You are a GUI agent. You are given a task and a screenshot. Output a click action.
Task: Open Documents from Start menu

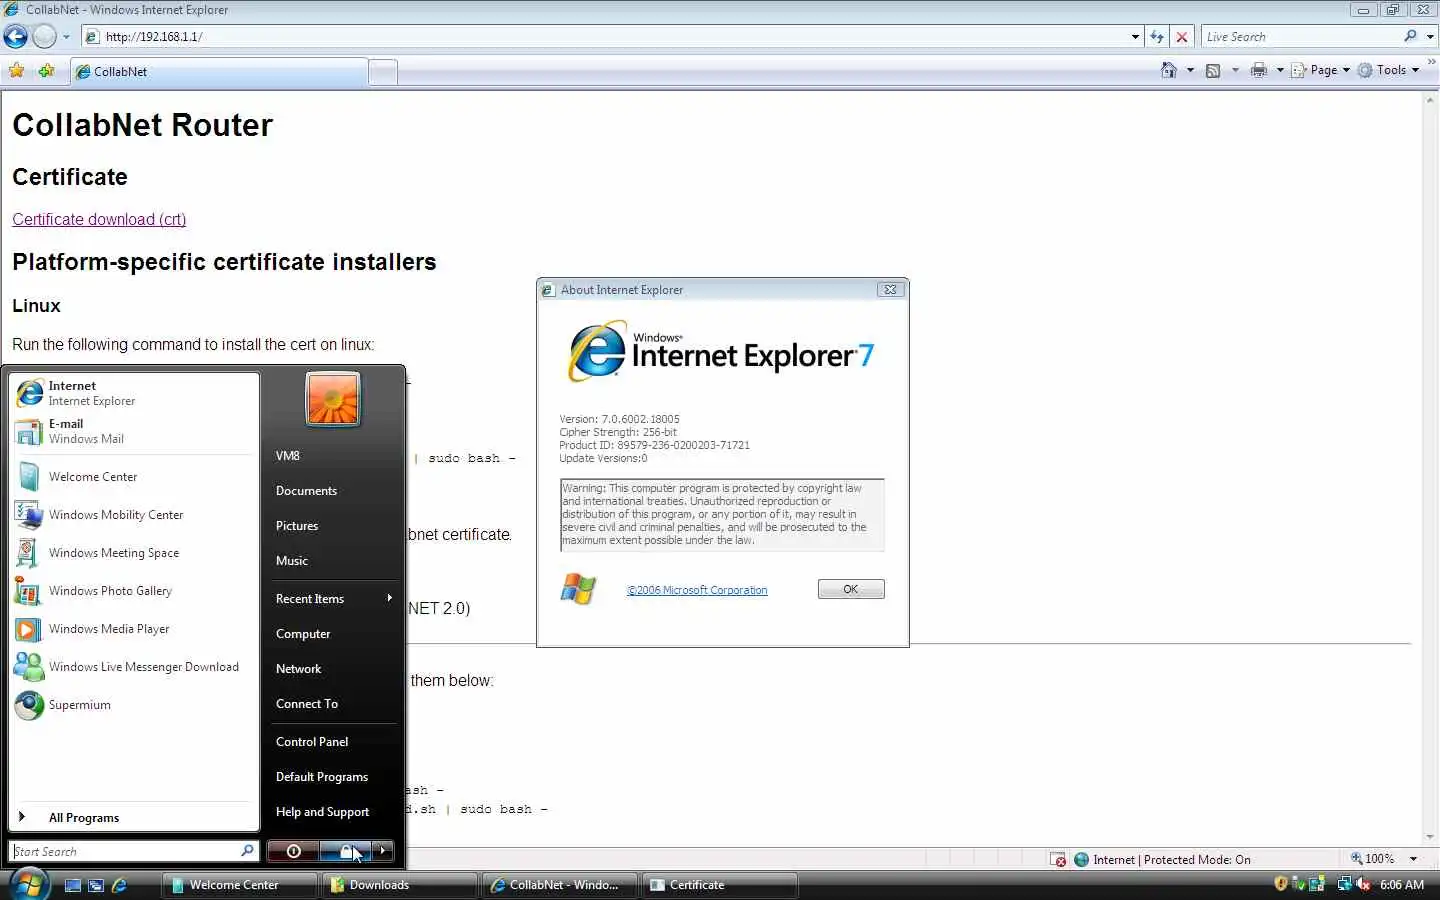(x=333, y=491)
